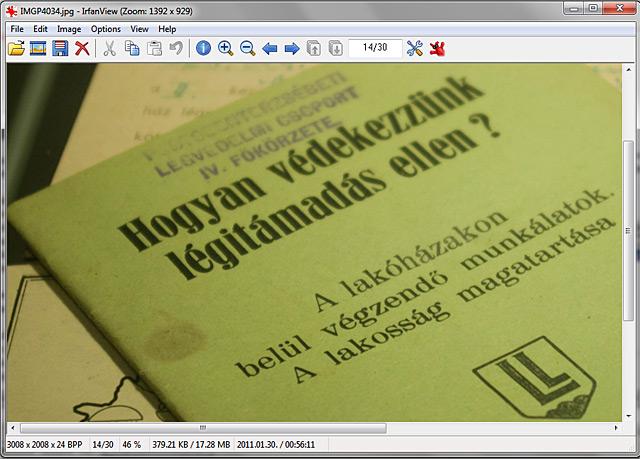Viewport: 640px width, 459px height.
Task: Open the Help menu
Action: (x=167, y=29)
